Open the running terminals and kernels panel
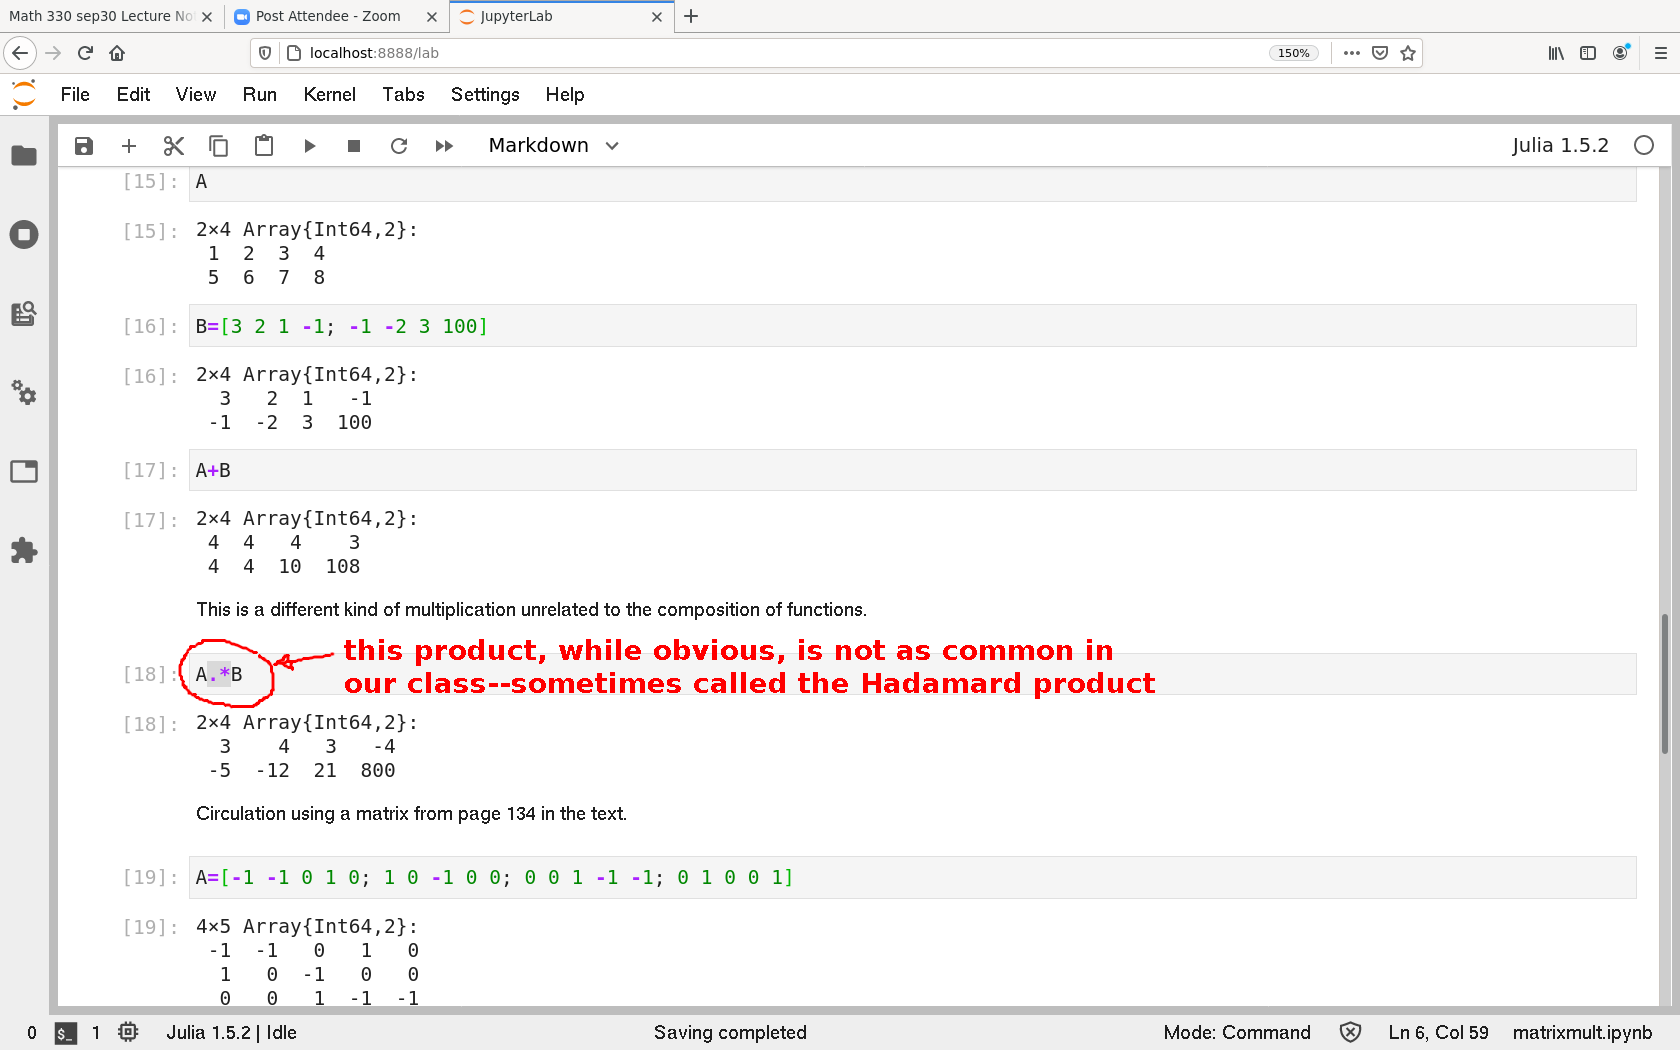The width and height of the screenshot is (1680, 1050). tap(24, 235)
